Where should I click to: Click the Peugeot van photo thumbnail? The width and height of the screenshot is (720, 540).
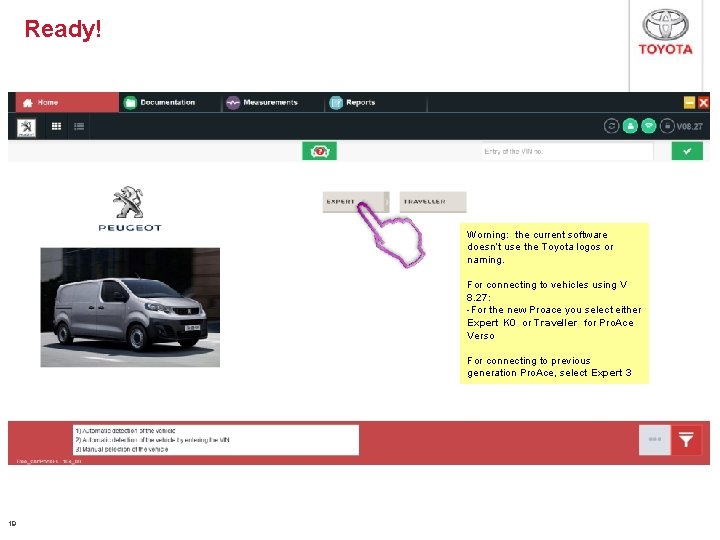[x=130, y=307]
